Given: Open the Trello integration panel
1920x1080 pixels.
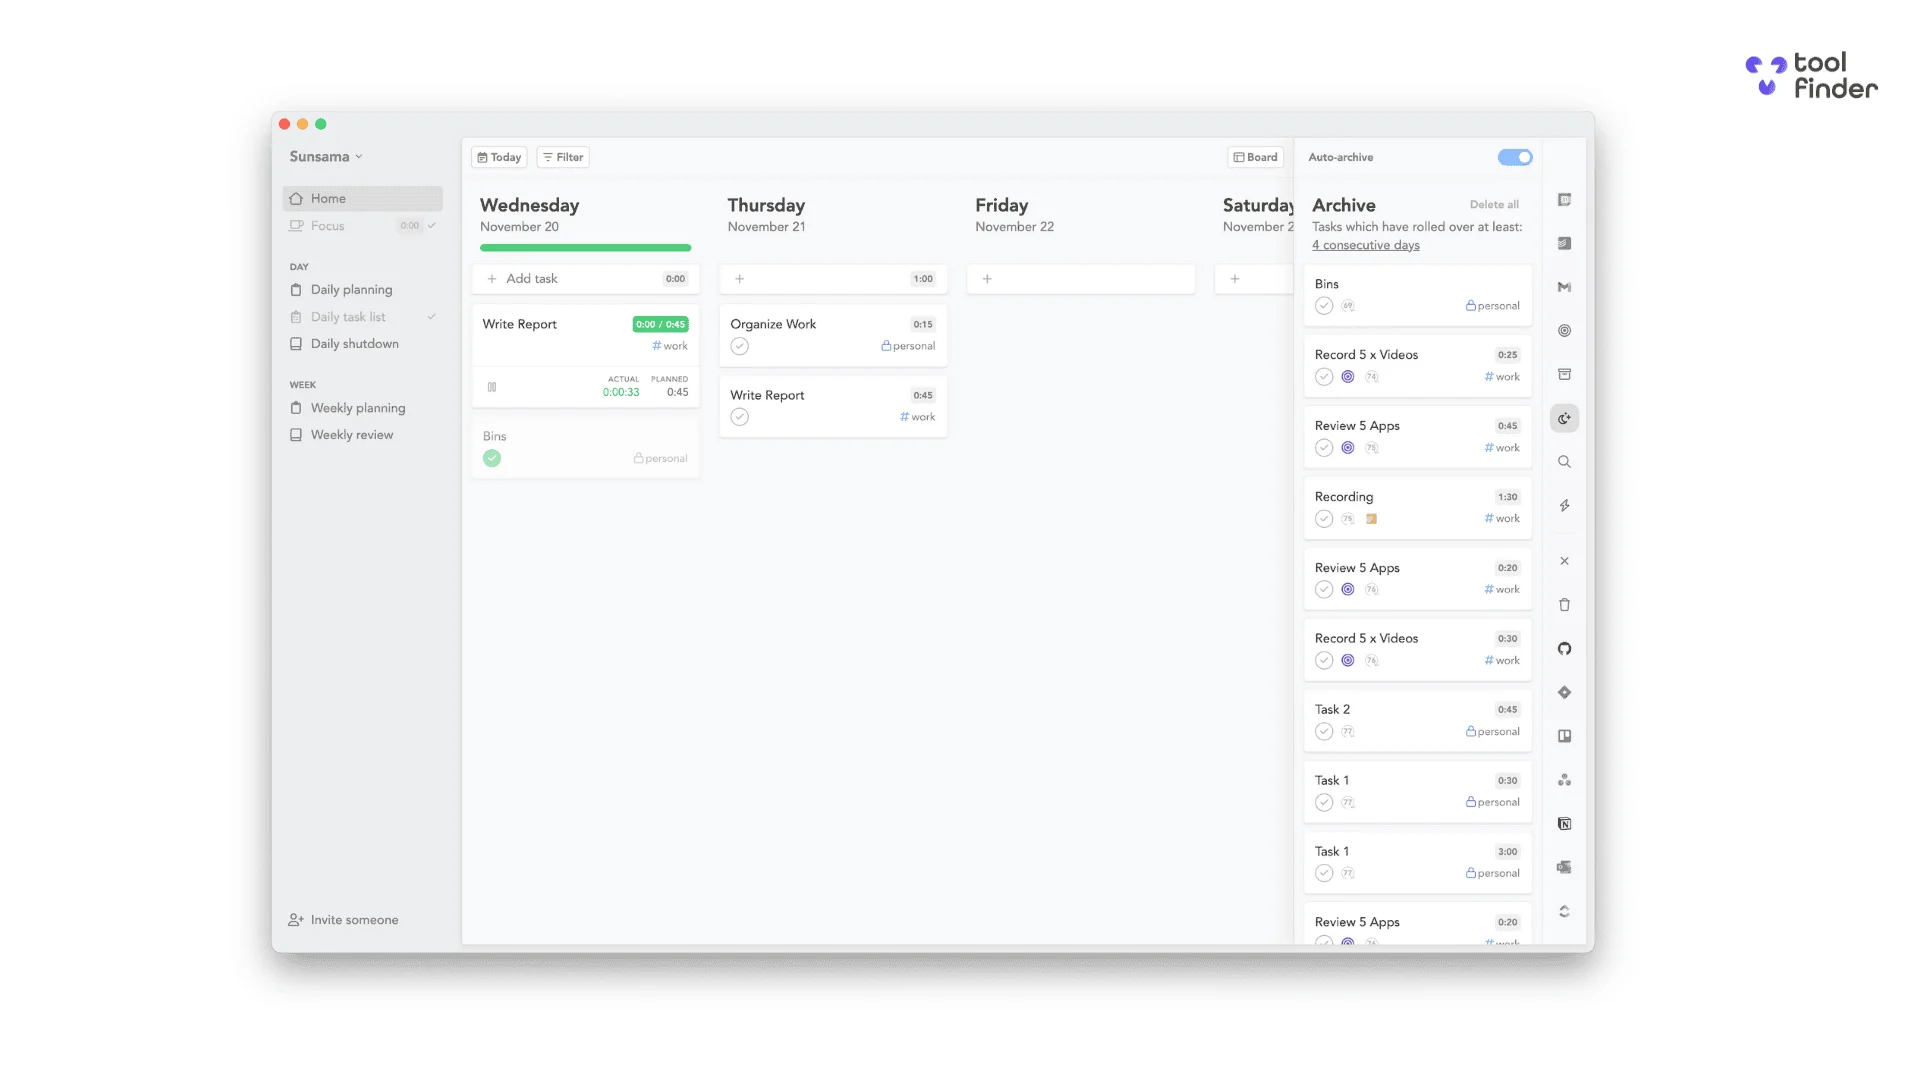Looking at the screenshot, I should click(1564, 735).
